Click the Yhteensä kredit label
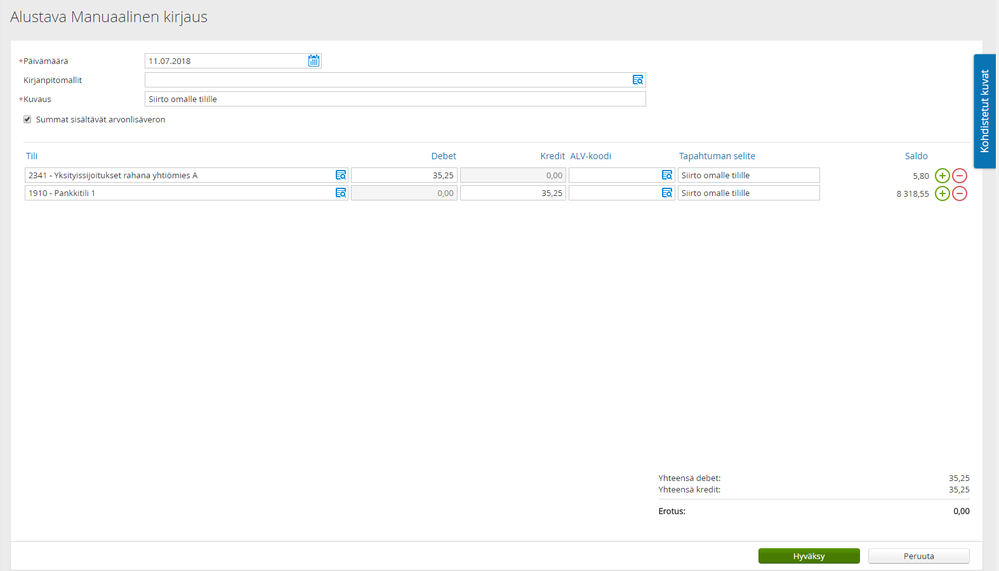The image size is (999, 571). tap(689, 490)
